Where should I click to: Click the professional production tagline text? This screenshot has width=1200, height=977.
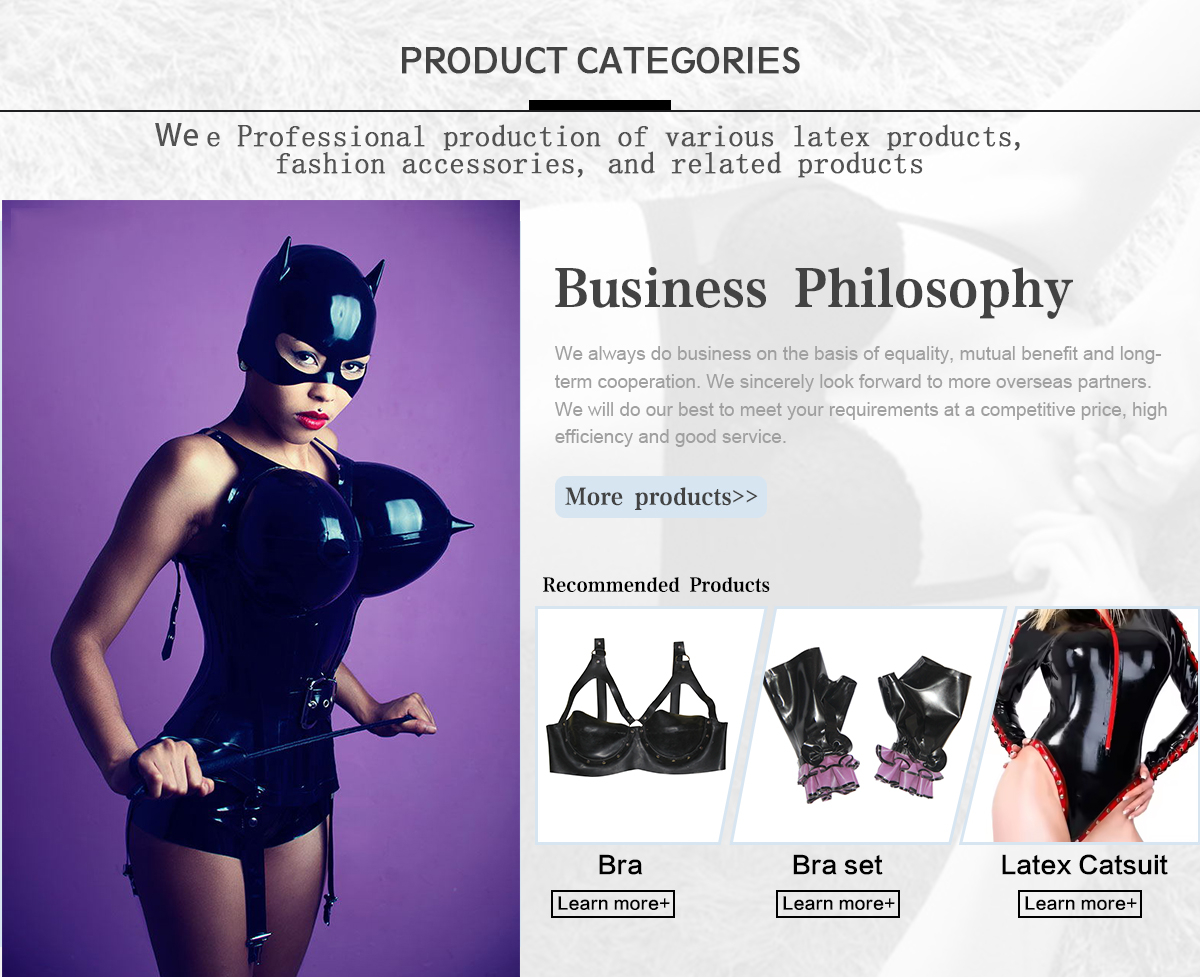(590, 150)
